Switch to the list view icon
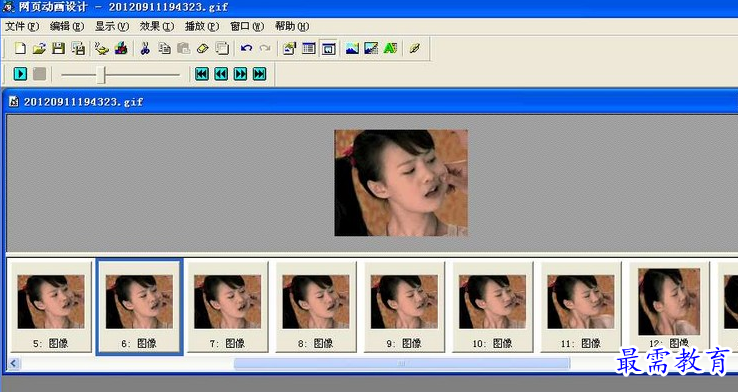Viewport: 738px width, 392px height. pyautogui.click(x=309, y=48)
